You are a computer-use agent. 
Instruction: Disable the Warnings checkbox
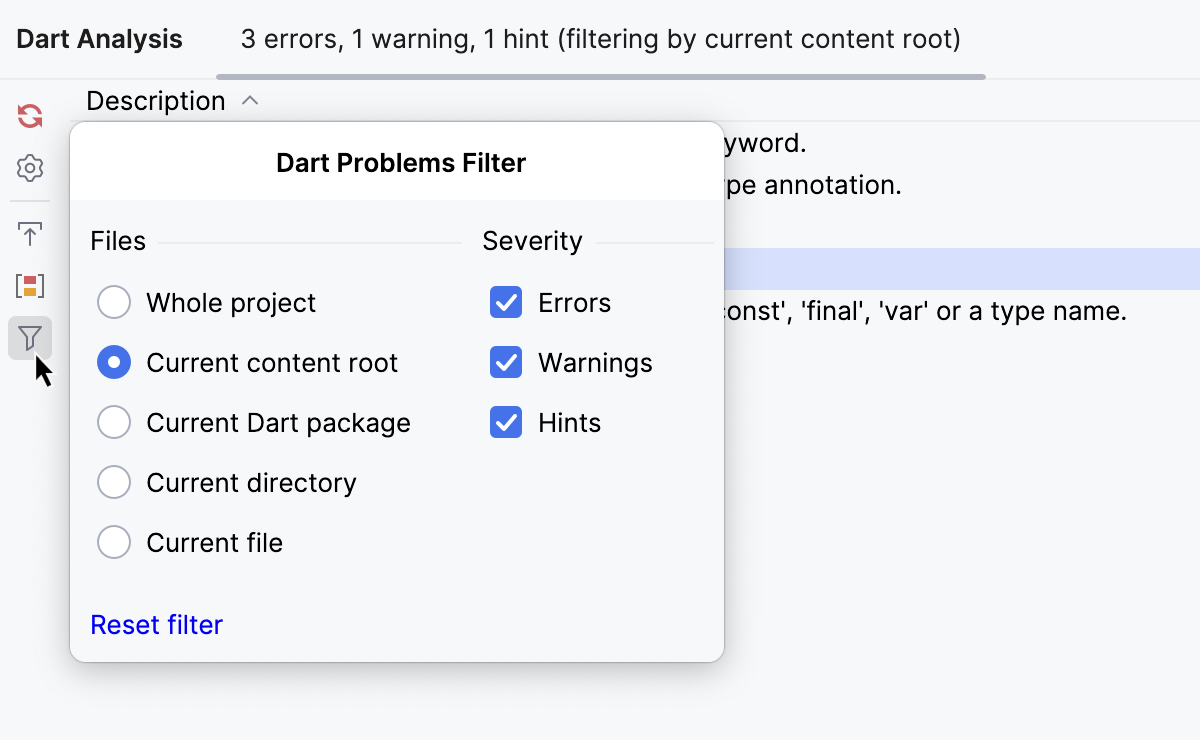pos(506,362)
